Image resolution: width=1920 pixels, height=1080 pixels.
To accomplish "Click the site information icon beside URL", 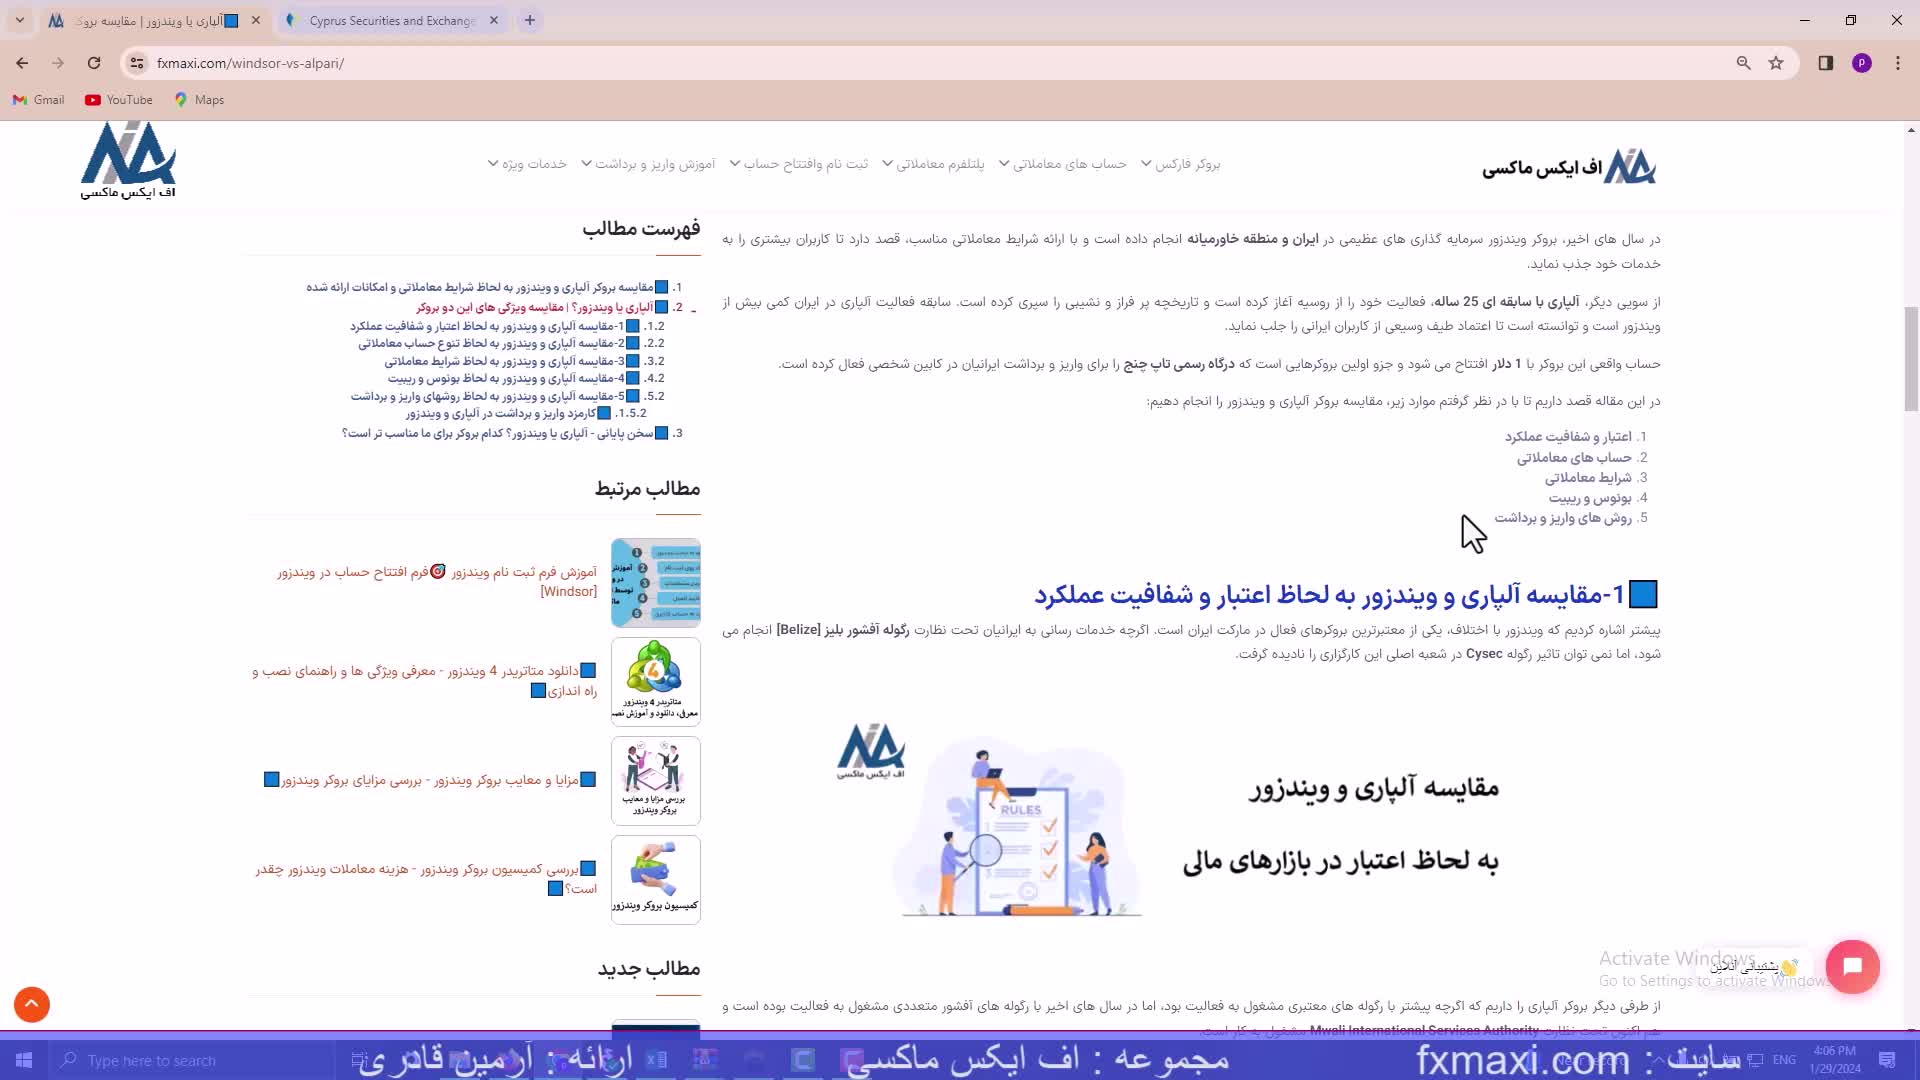I will 137,63.
